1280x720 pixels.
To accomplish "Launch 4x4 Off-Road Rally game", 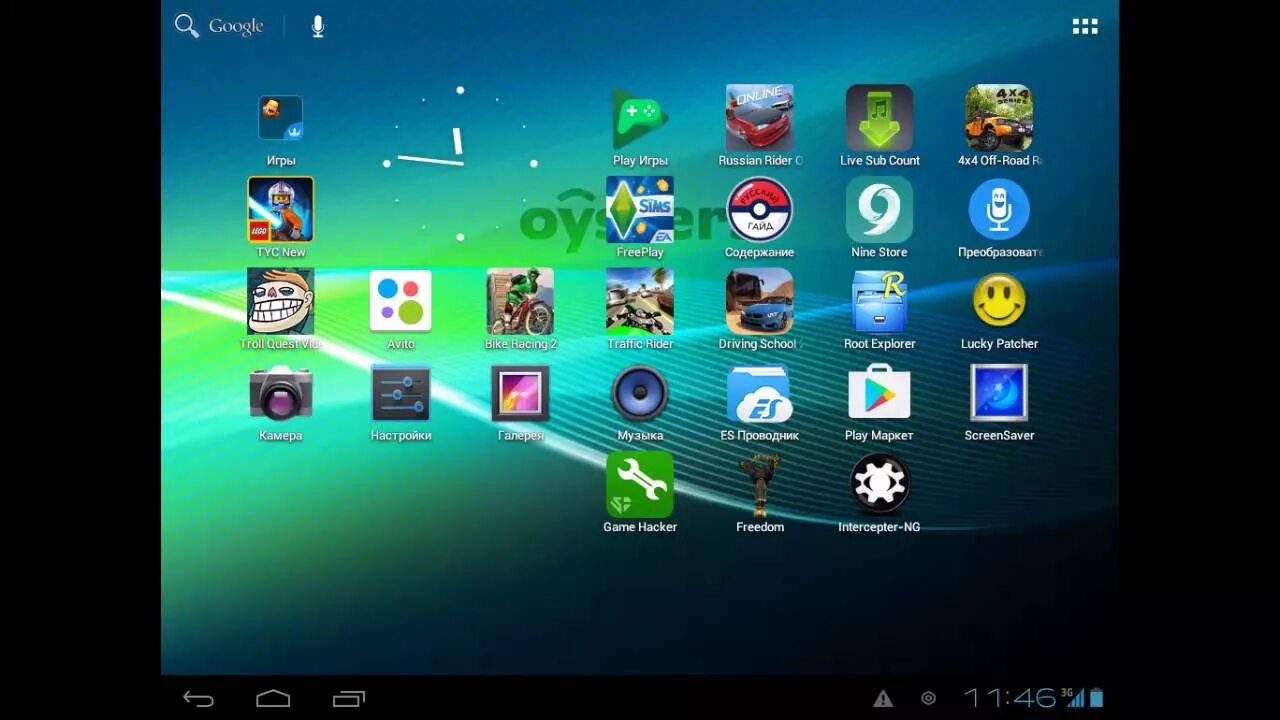I will point(999,118).
